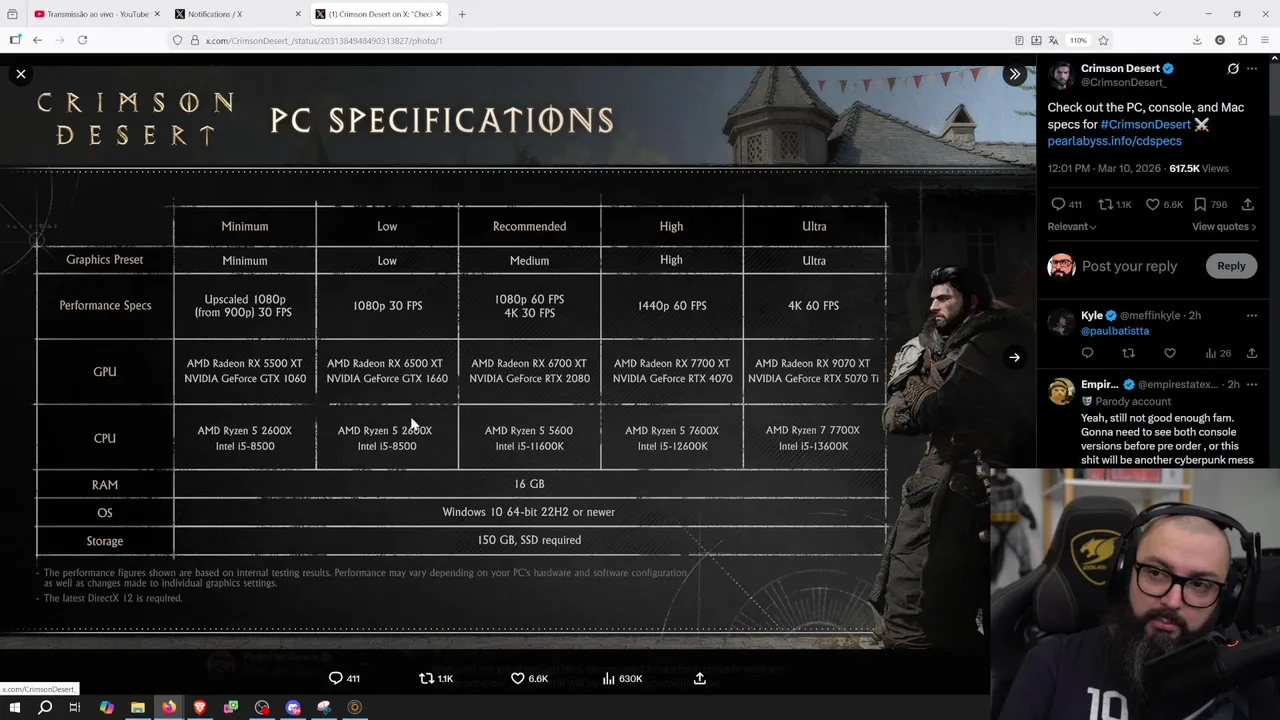This screenshot has height=720, width=1280.
Task: Click the '150 GB, SSD required' storage cell
Action: 529,540
